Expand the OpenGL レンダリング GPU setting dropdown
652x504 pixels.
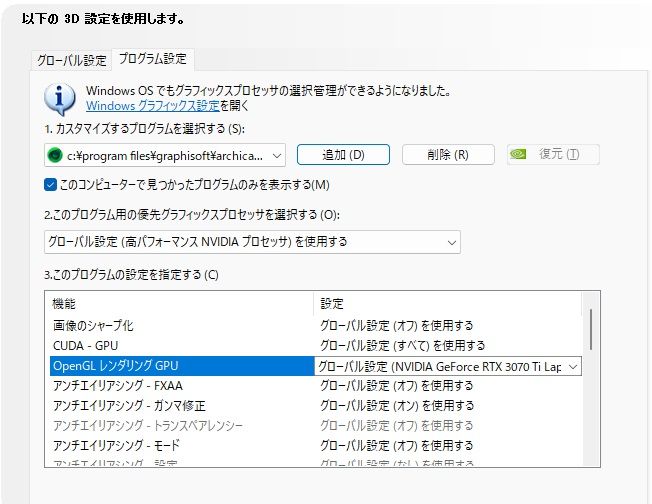click(x=573, y=367)
